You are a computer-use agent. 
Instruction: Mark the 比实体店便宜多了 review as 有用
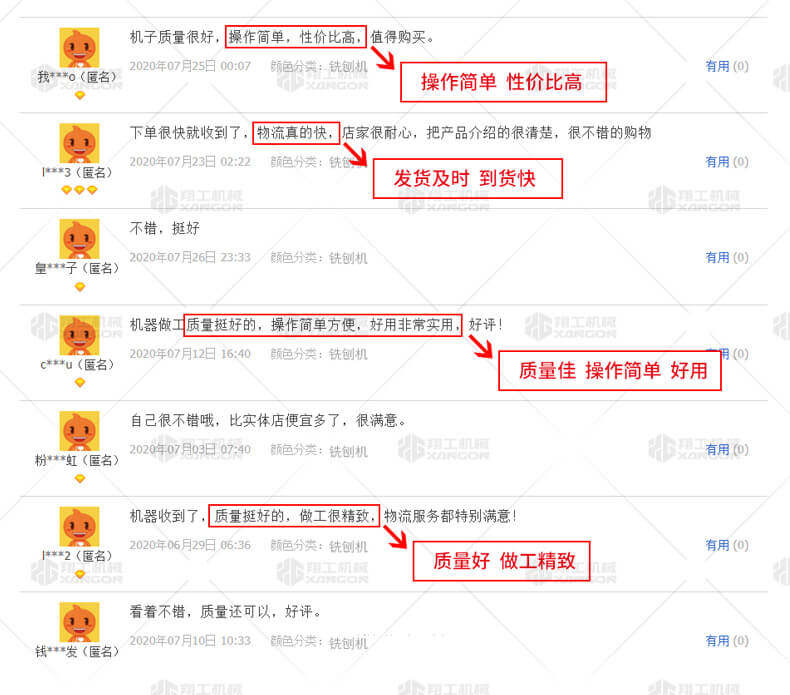pyautogui.click(x=727, y=450)
